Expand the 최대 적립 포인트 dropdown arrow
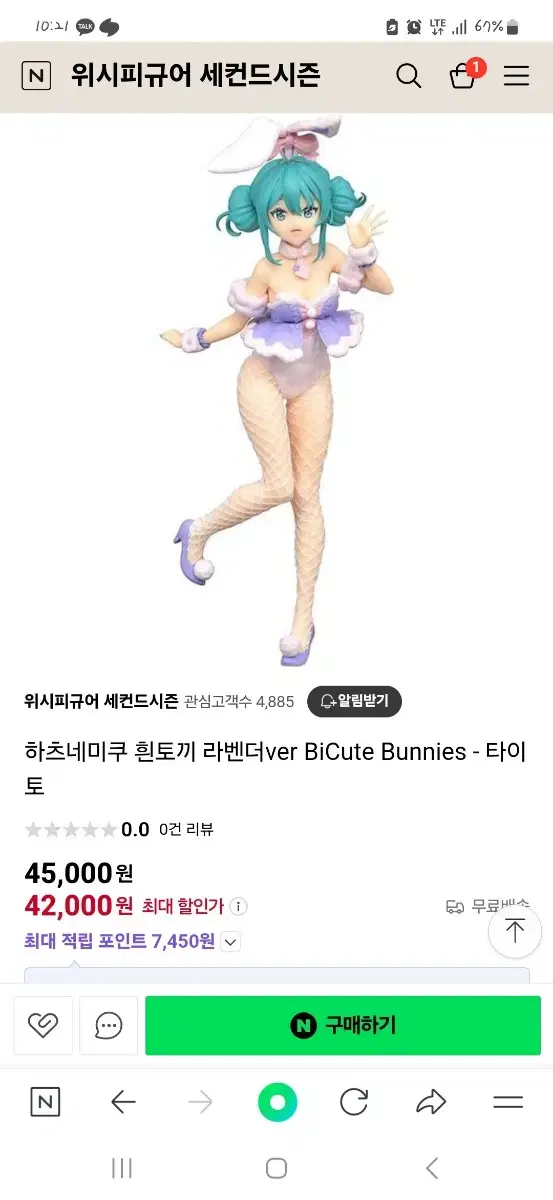553x1200 pixels. (230, 941)
